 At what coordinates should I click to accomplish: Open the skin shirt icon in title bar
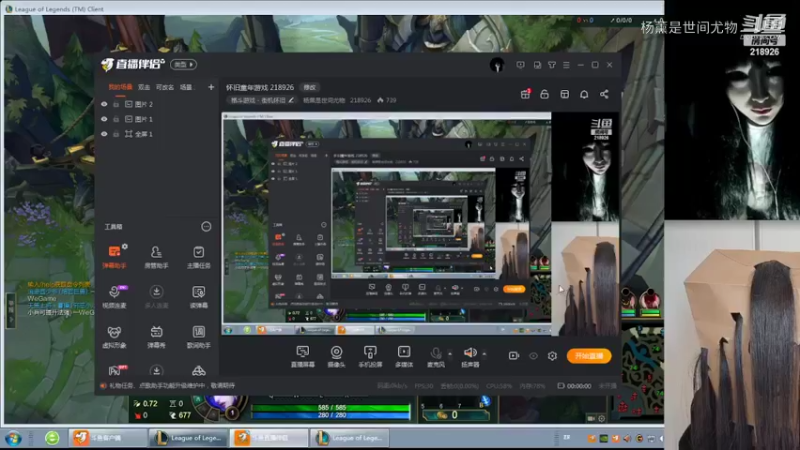point(552,65)
